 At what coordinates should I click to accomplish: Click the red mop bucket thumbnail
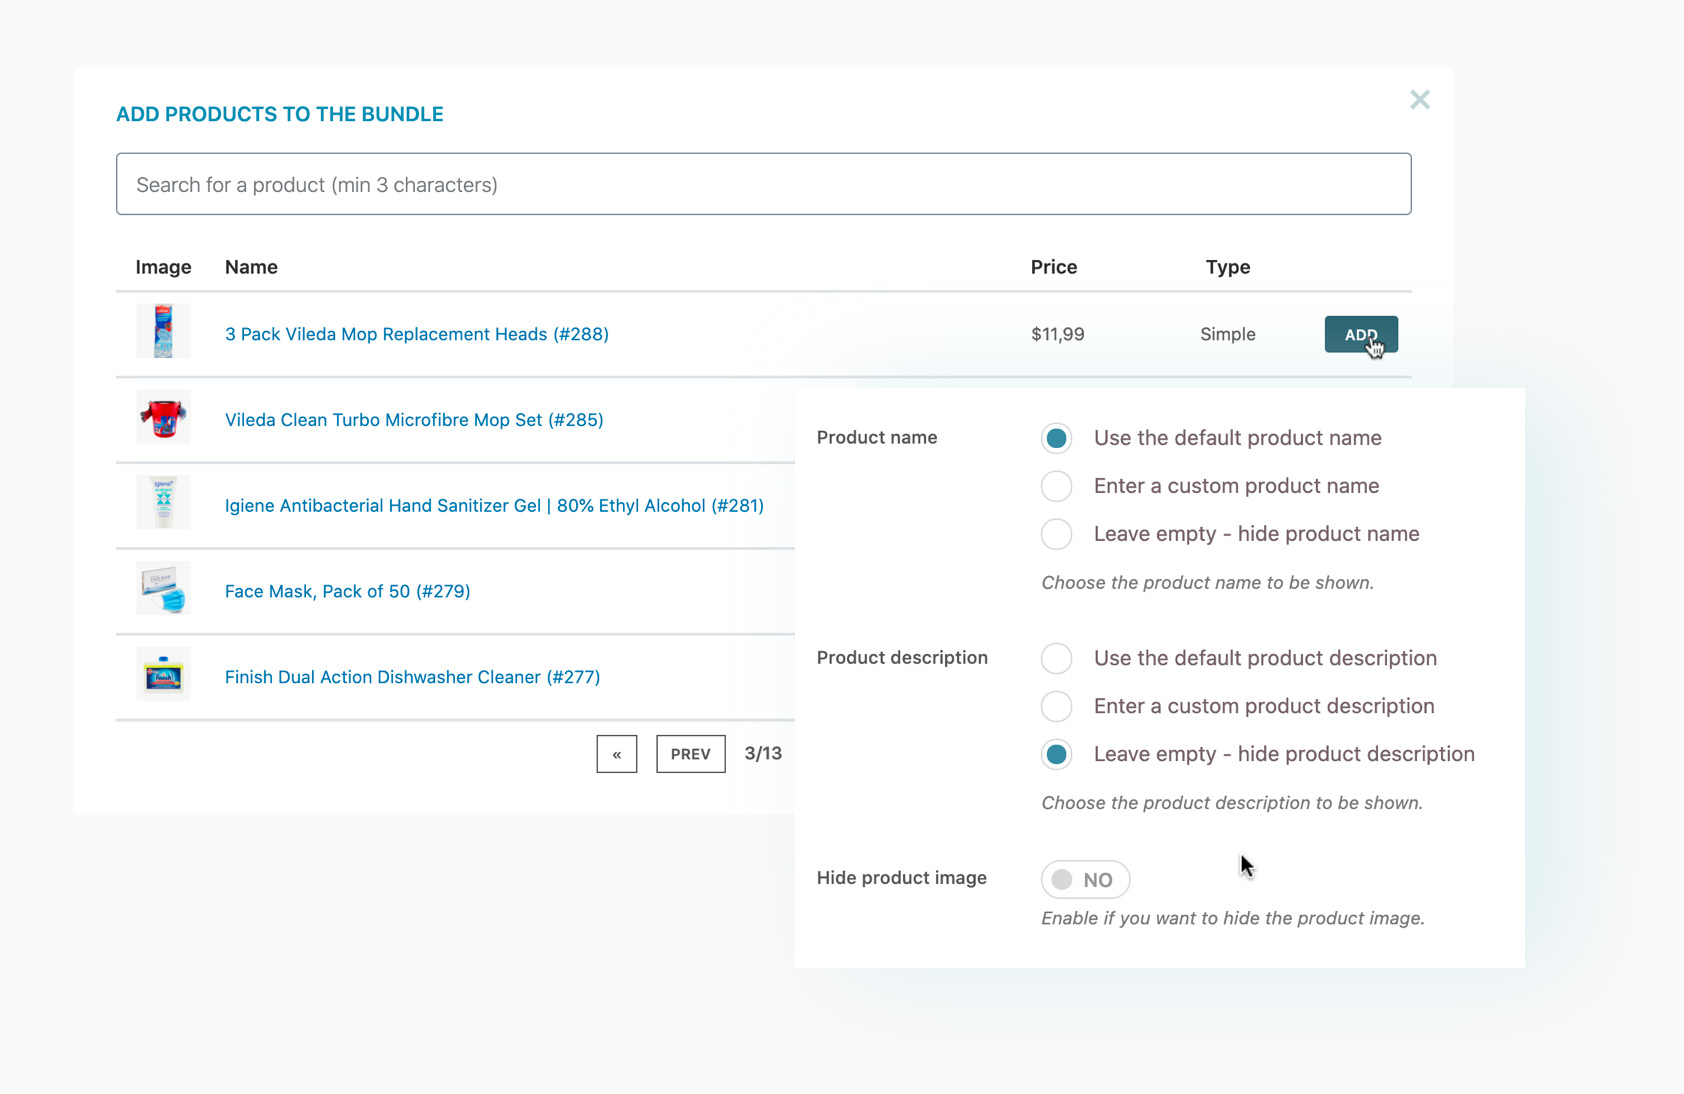pos(163,418)
